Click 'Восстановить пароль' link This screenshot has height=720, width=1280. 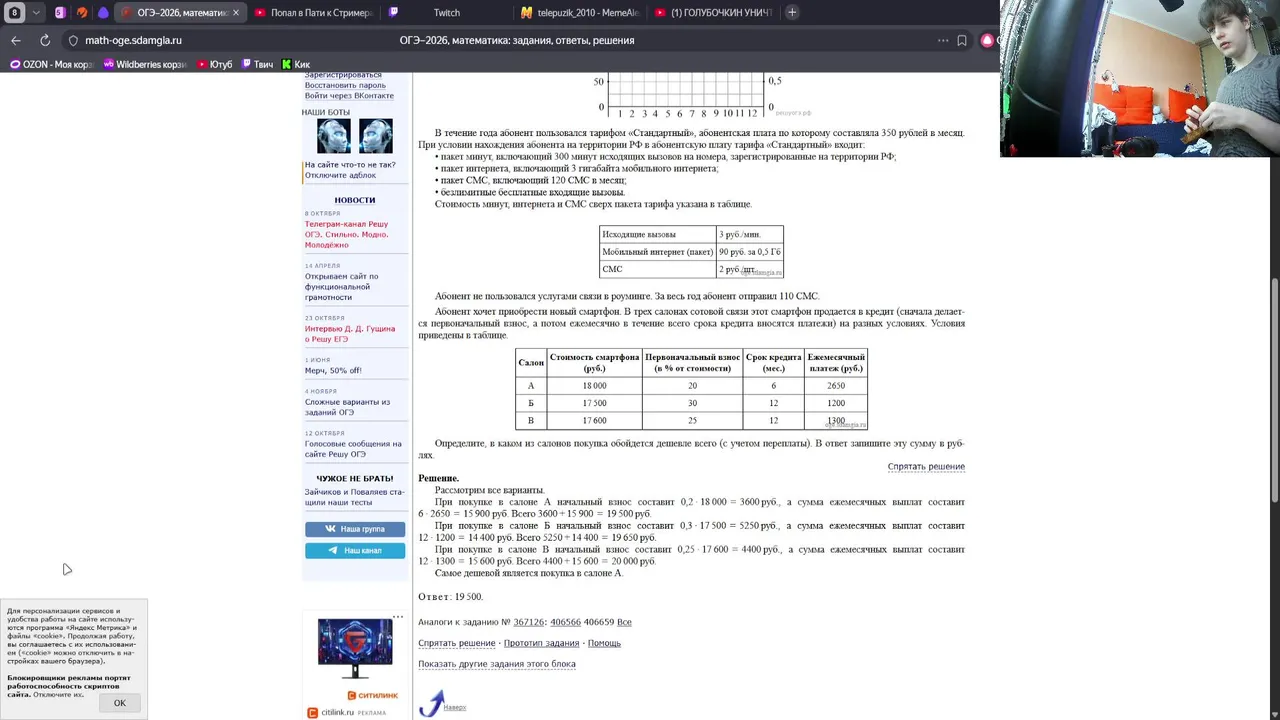(345, 85)
